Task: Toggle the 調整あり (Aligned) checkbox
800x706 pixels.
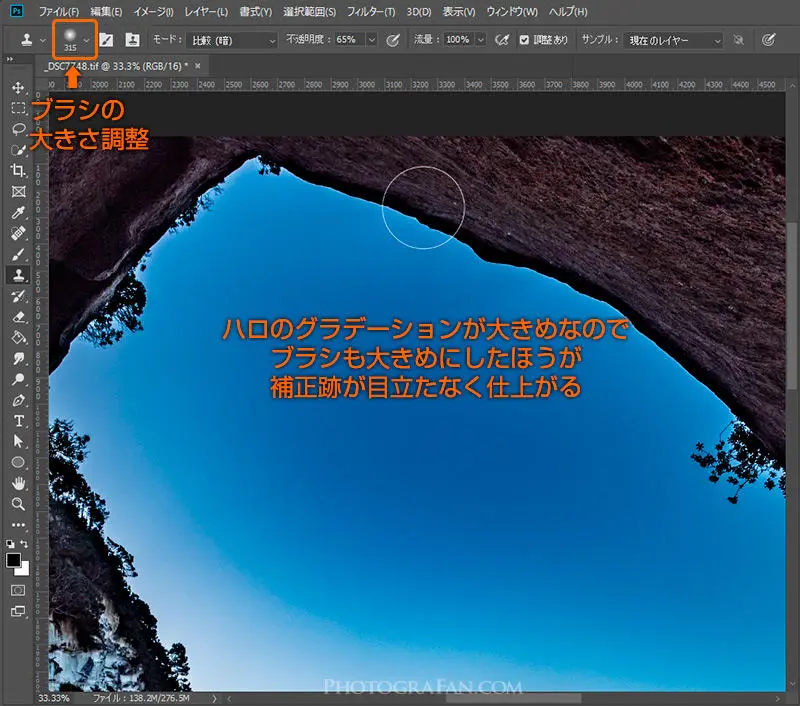Action: click(x=525, y=40)
